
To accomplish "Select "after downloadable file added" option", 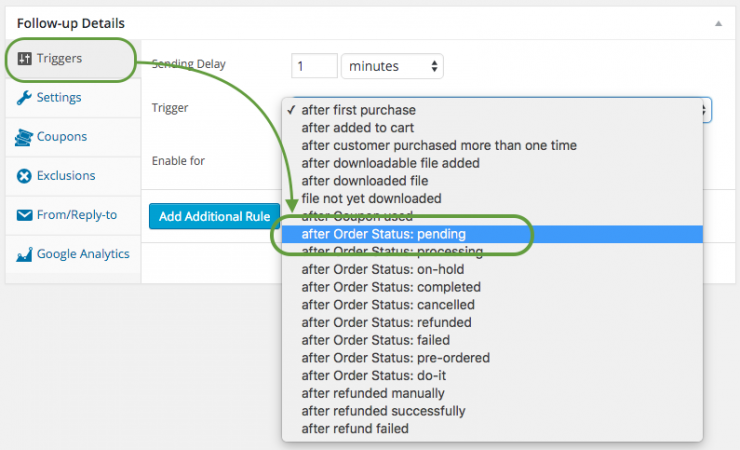I will pyautogui.click(x=492, y=163).
